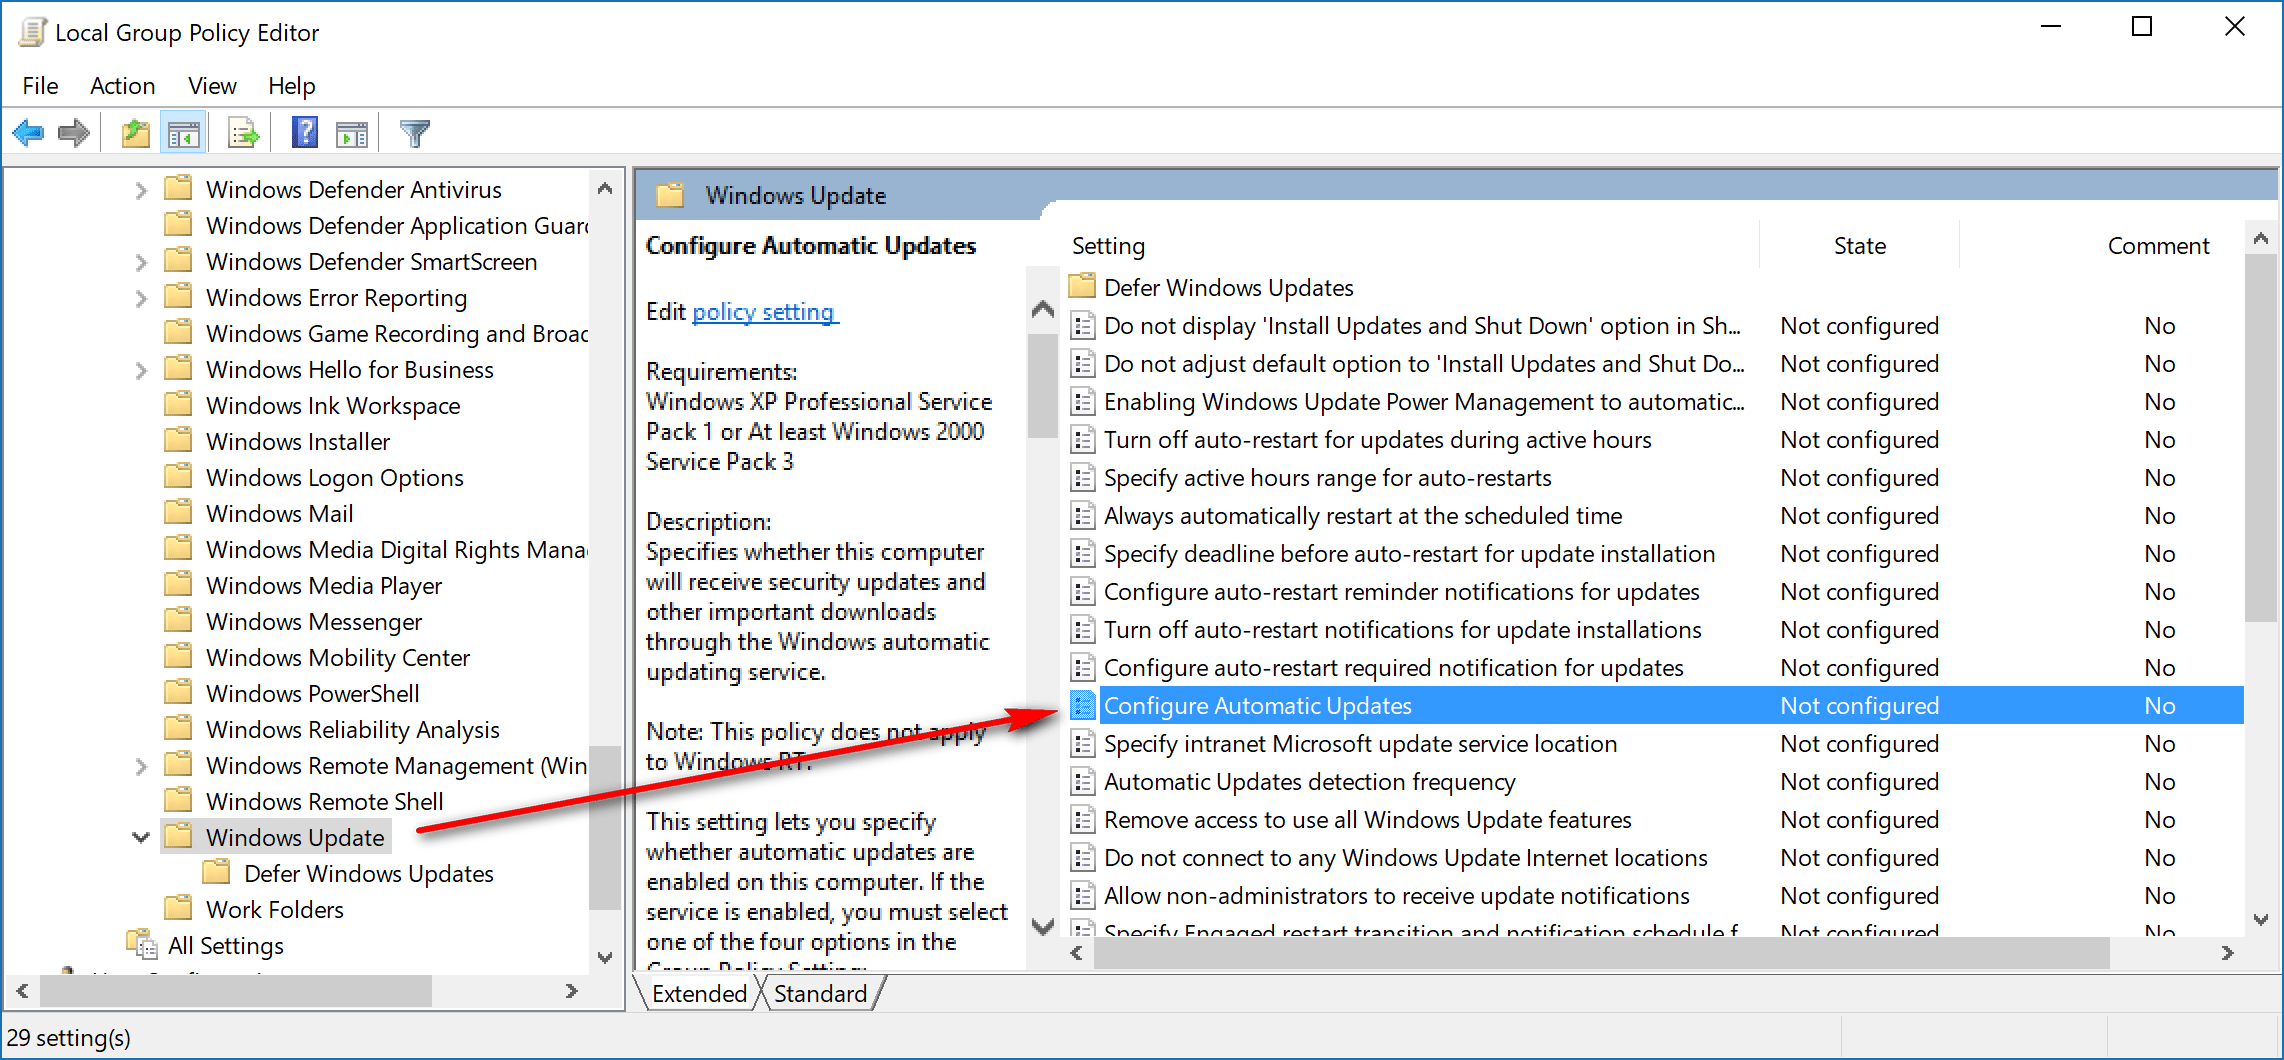Click the Local Group Policy Editor title icon
Image resolution: width=2284 pixels, height=1060 pixels.
tap(32, 32)
